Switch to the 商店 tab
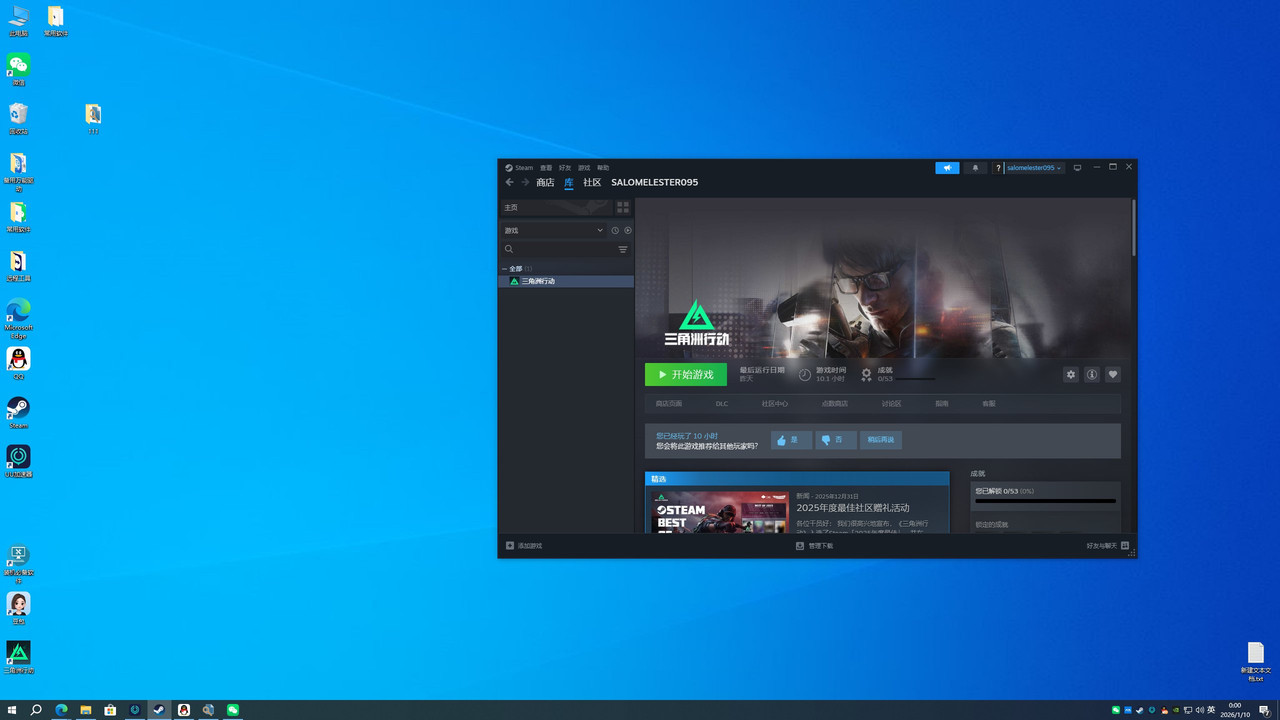 (x=545, y=183)
